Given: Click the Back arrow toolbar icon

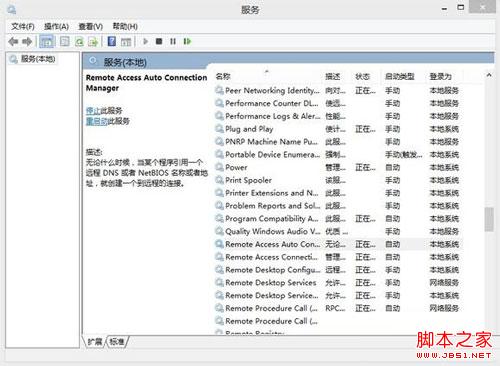Looking at the screenshot, I should pos(13,41).
